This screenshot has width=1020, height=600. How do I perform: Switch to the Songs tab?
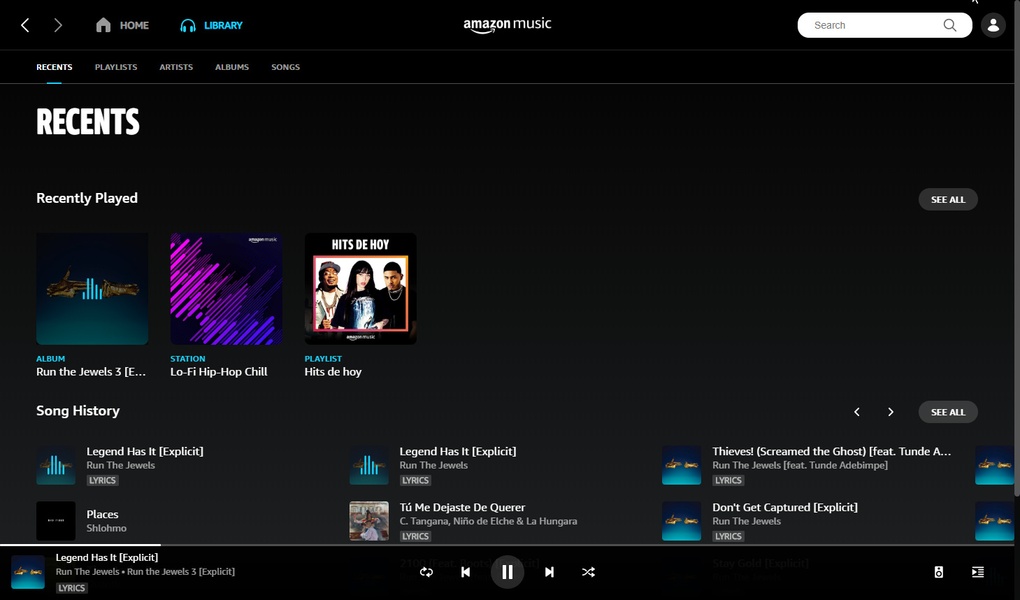coord(286,67)
